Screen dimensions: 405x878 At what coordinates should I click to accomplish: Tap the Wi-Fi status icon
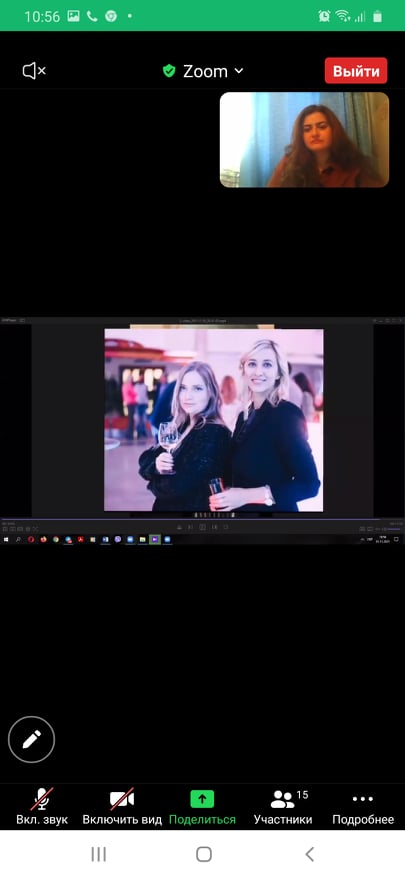(343, 16)
